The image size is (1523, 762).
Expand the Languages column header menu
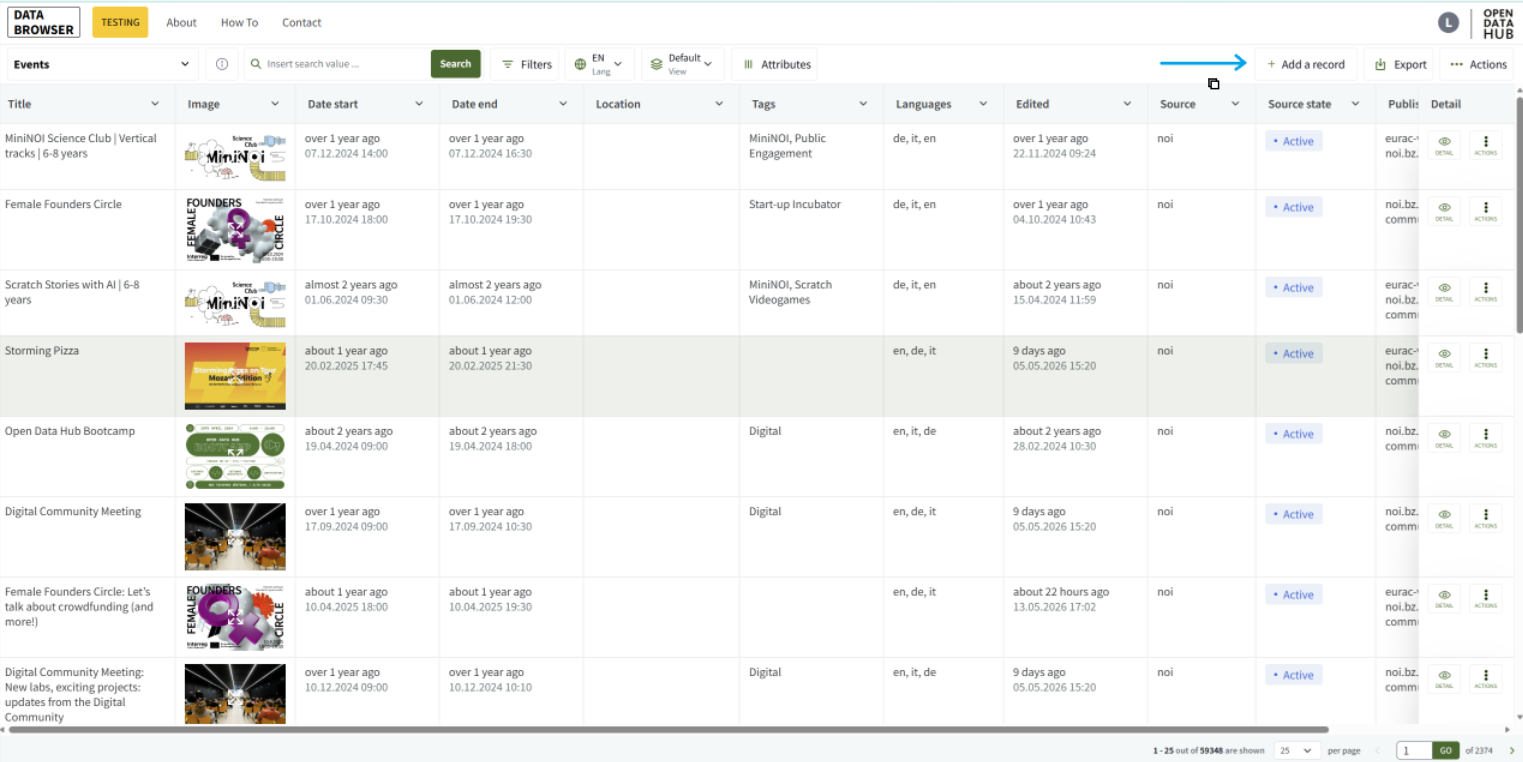pos(983,104)
